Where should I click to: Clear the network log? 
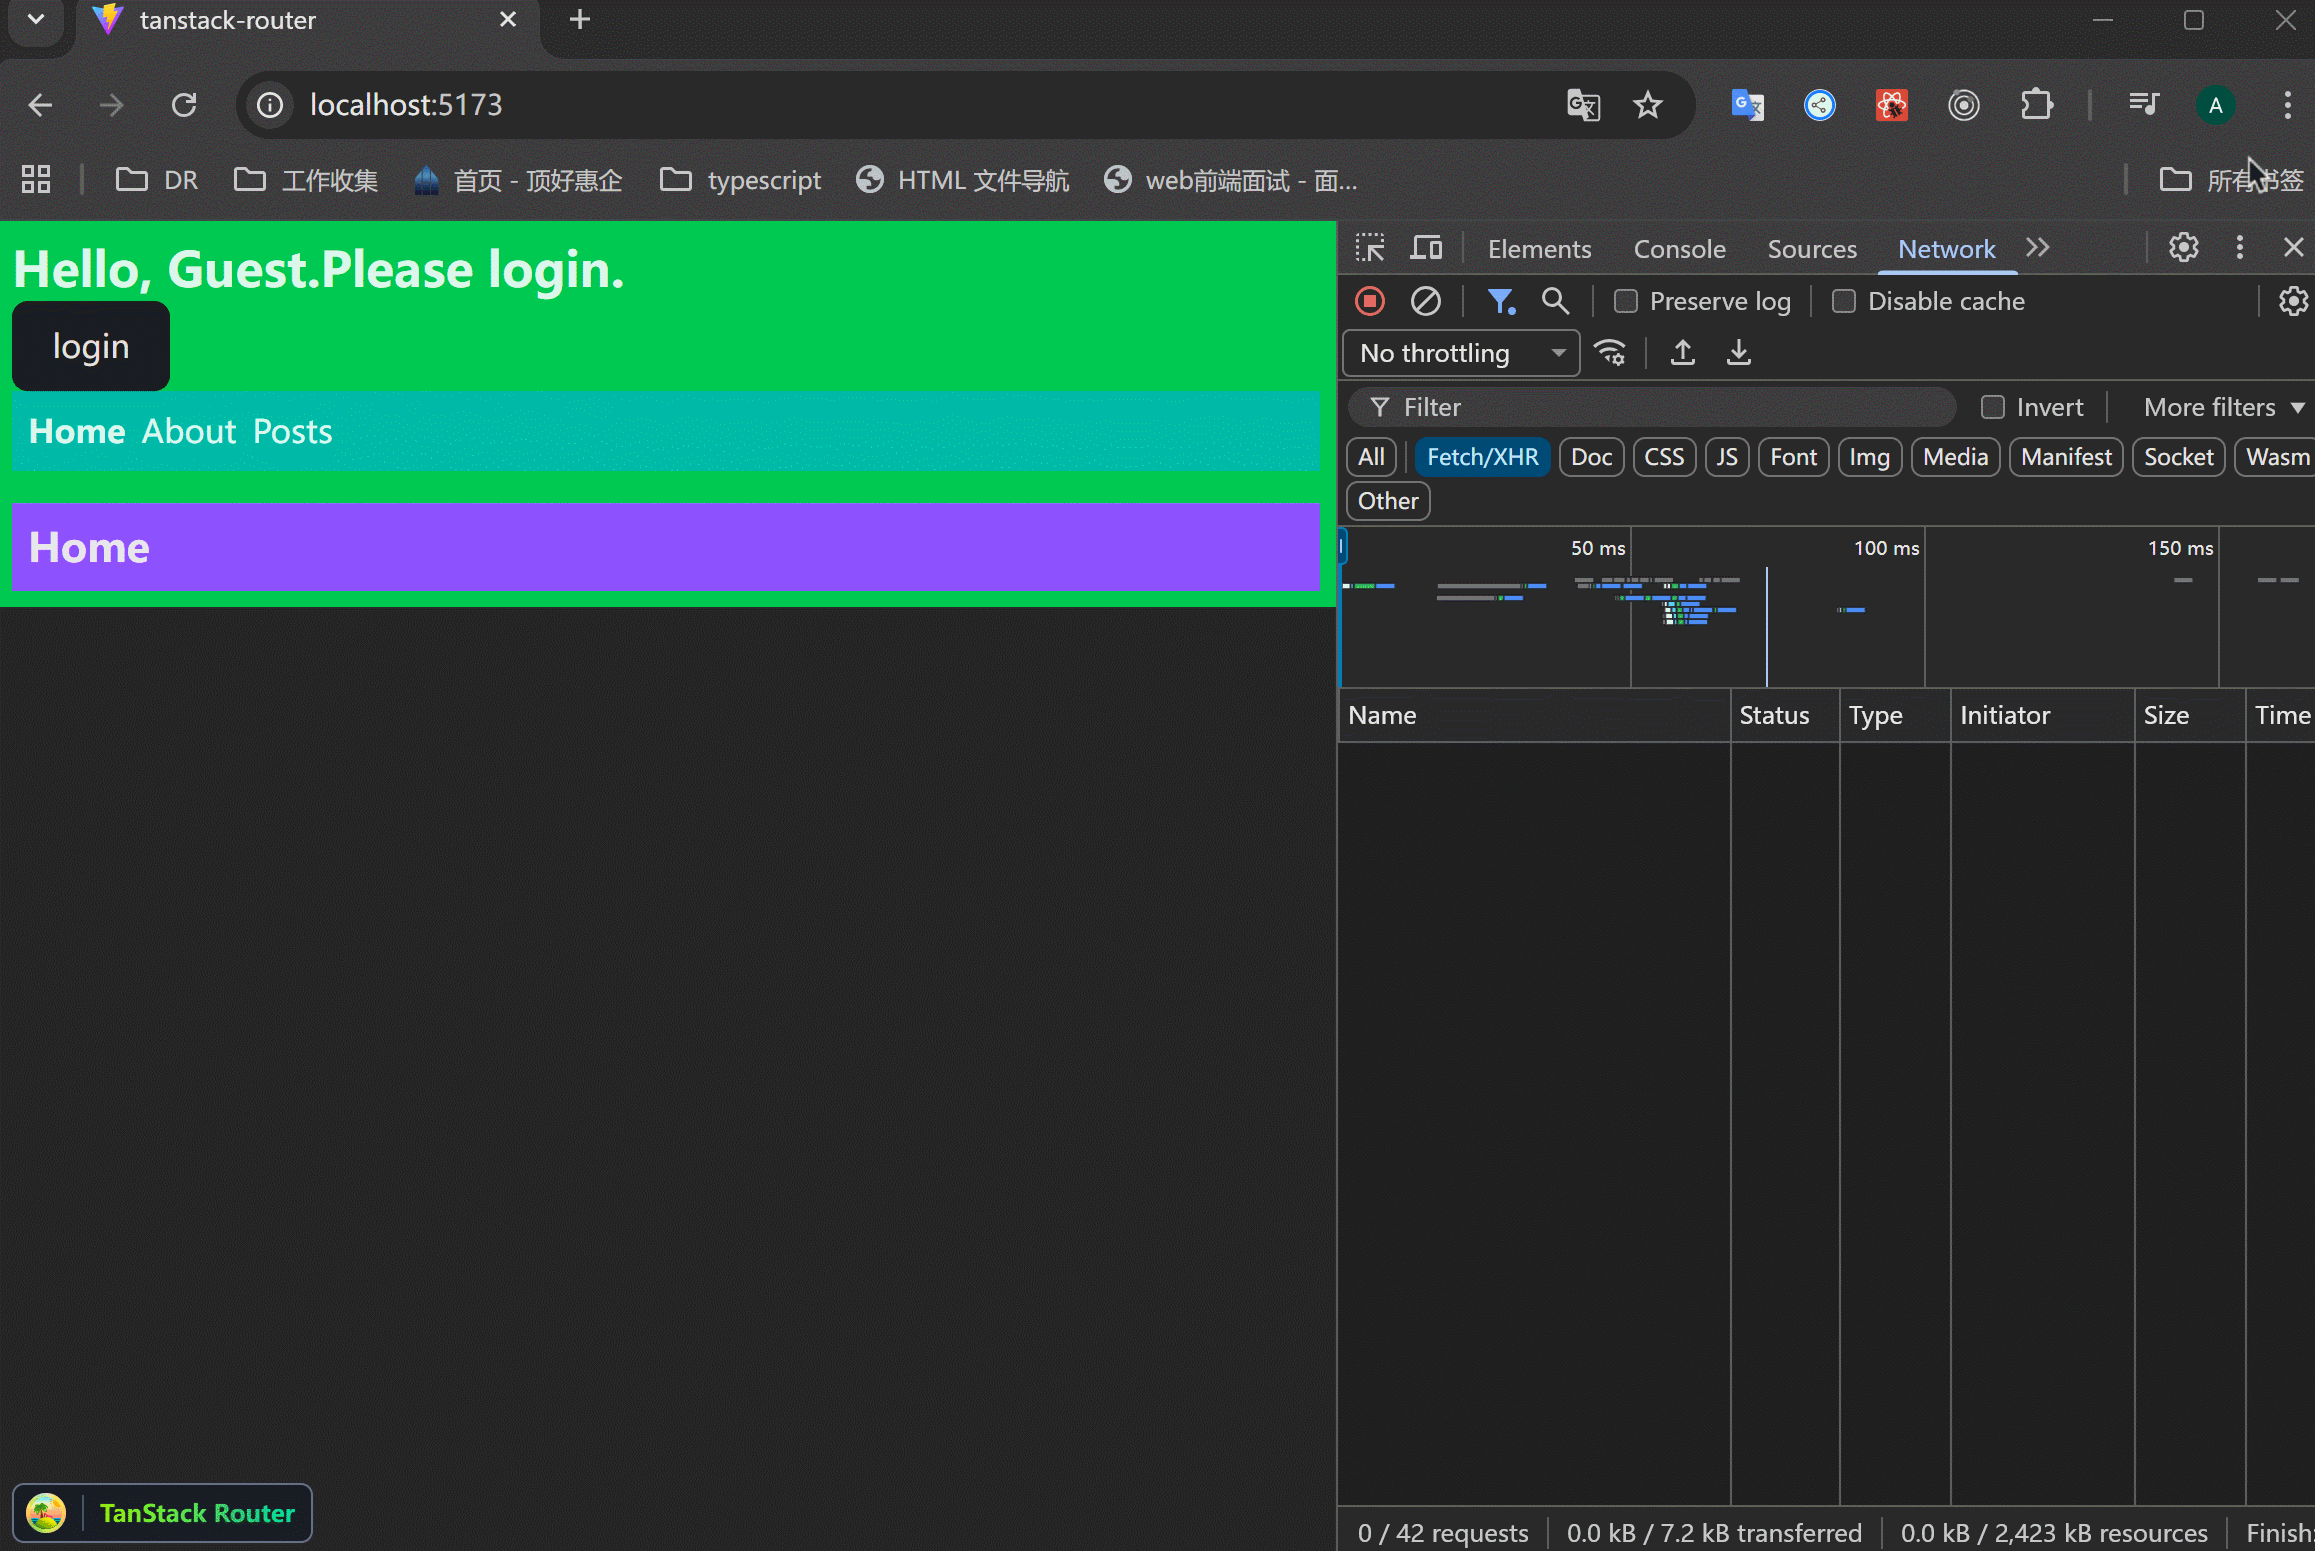point(1425,301)
